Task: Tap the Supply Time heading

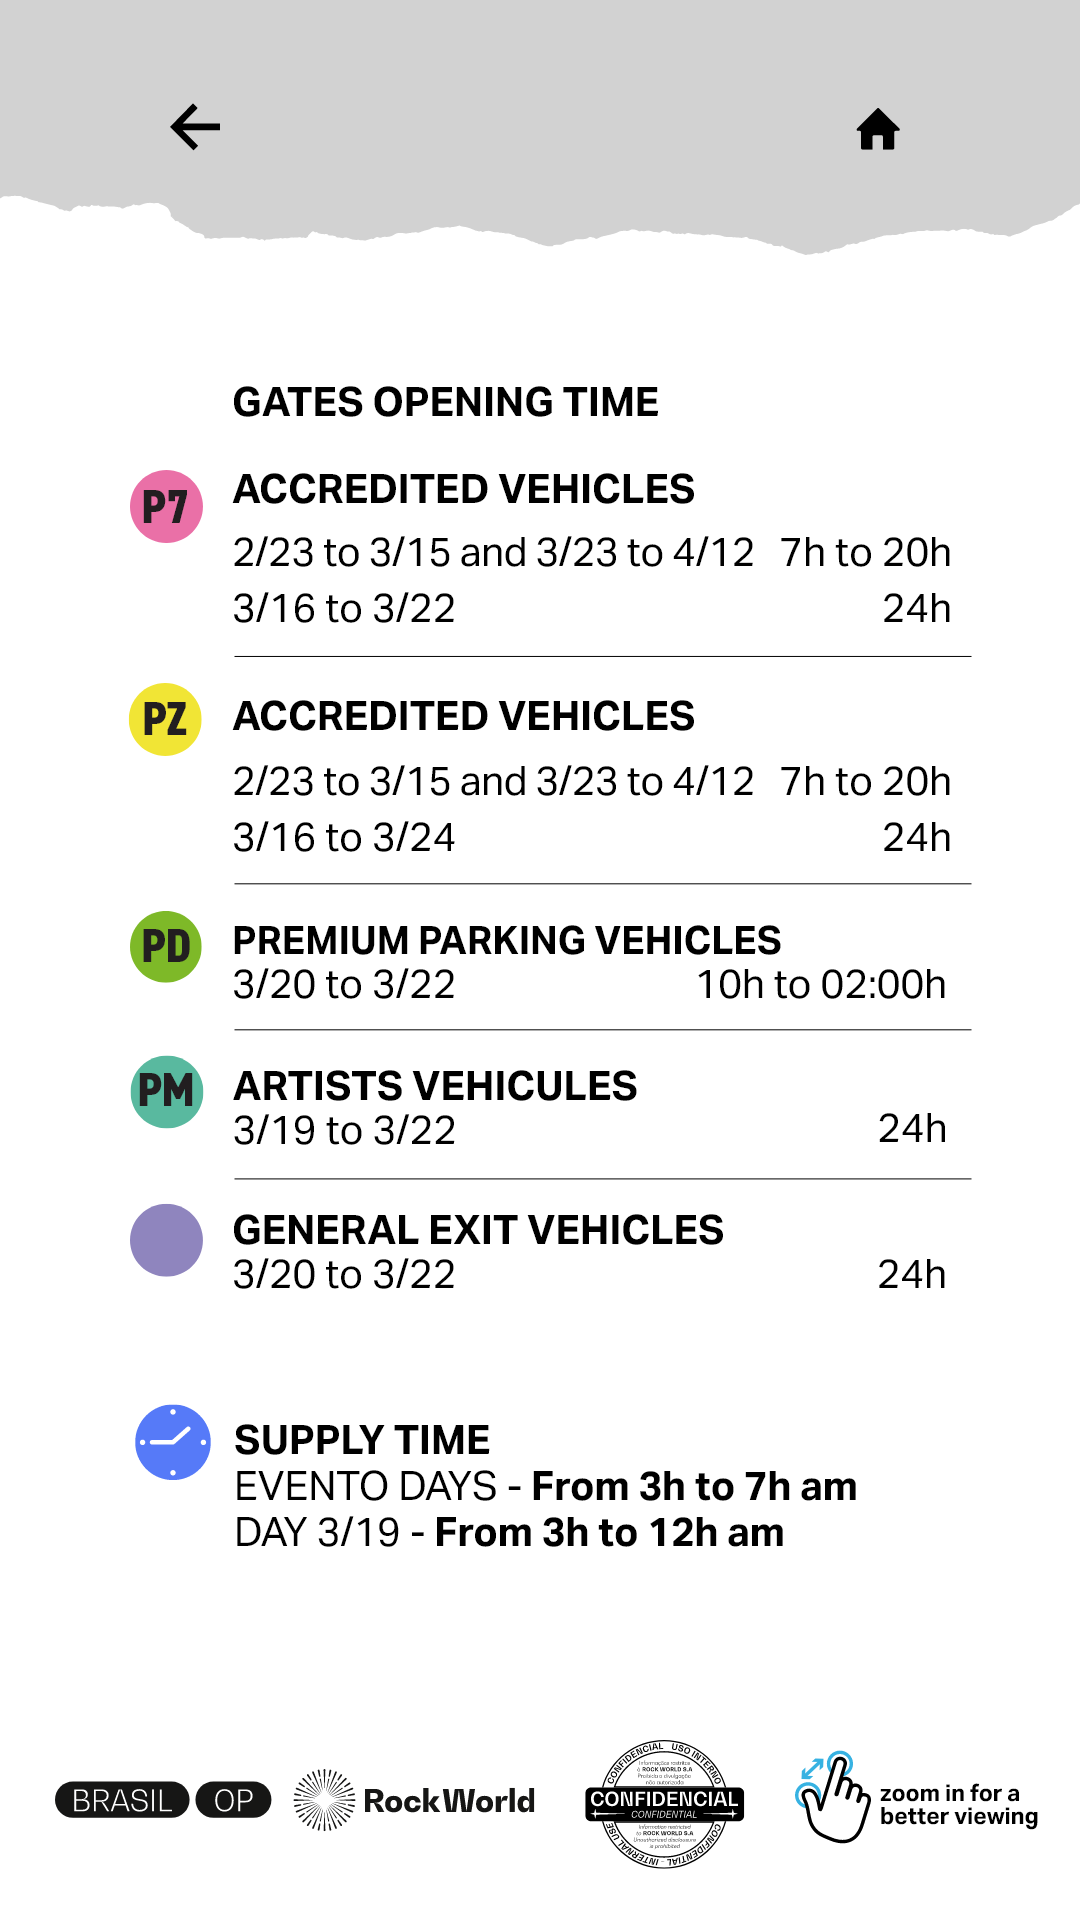Action: pos(362,1440)
